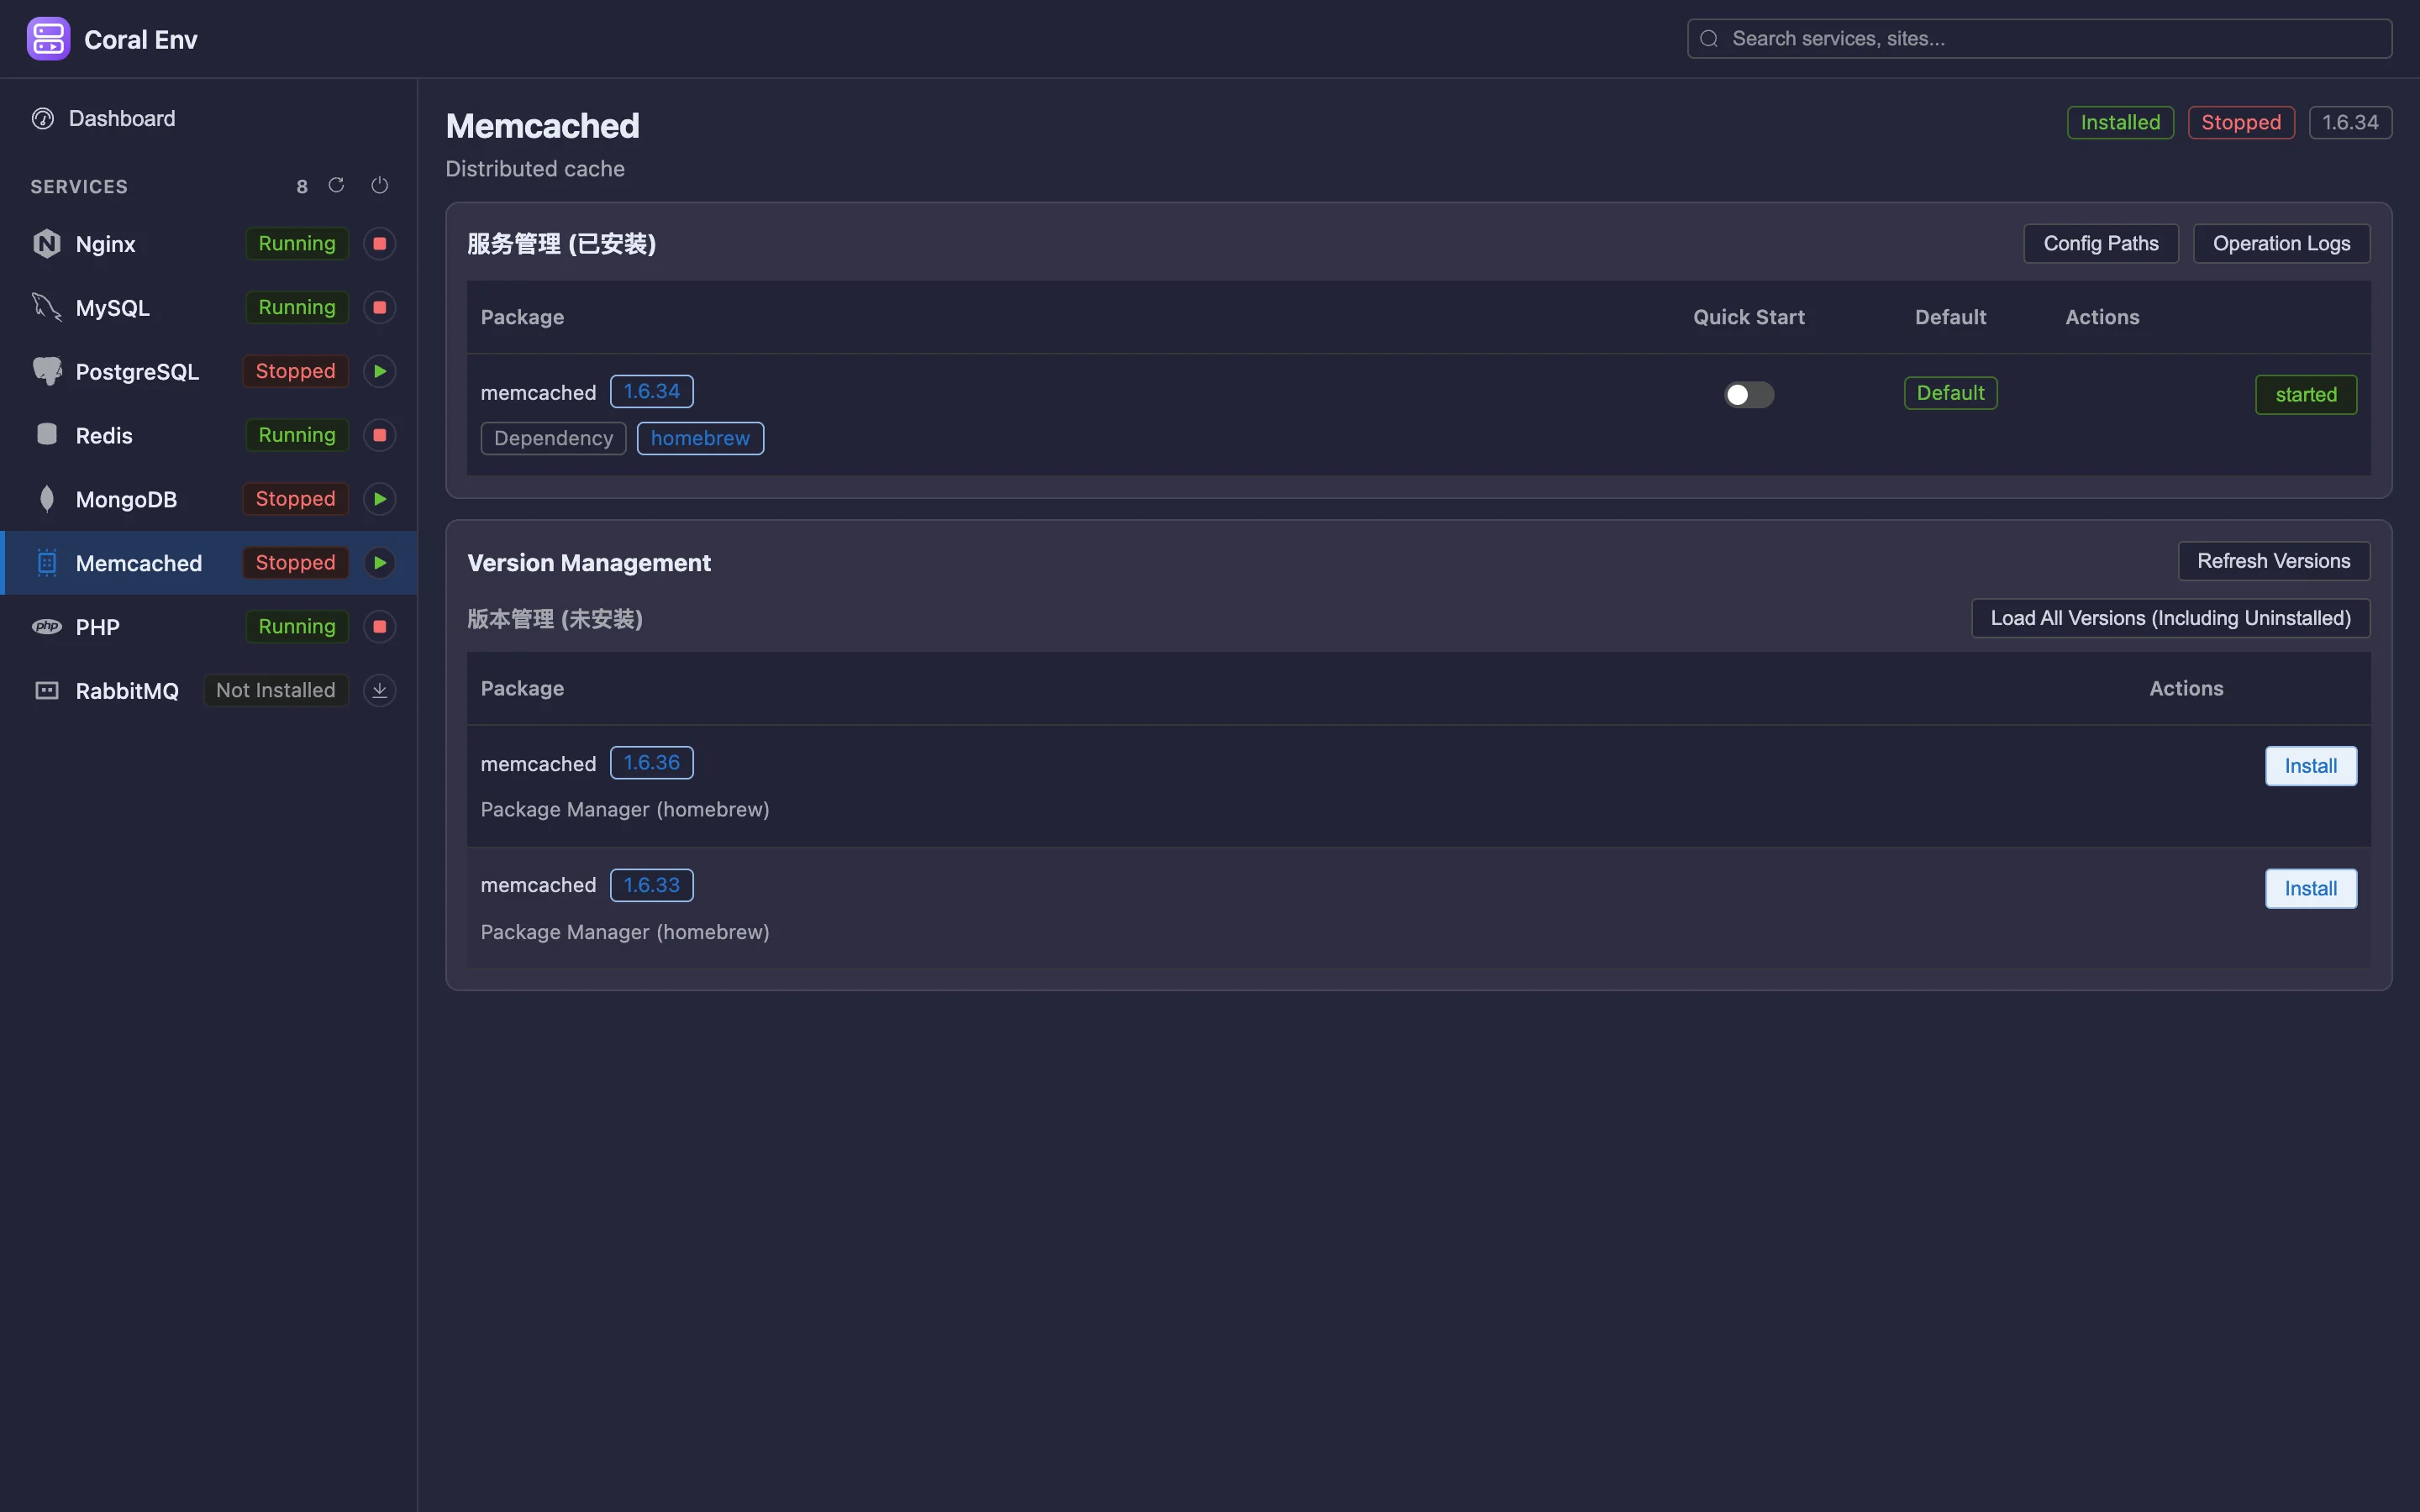Screen dimensions: 2420x1512
Task: Focus the Search services, sites field
Action: click(2040, 39)
